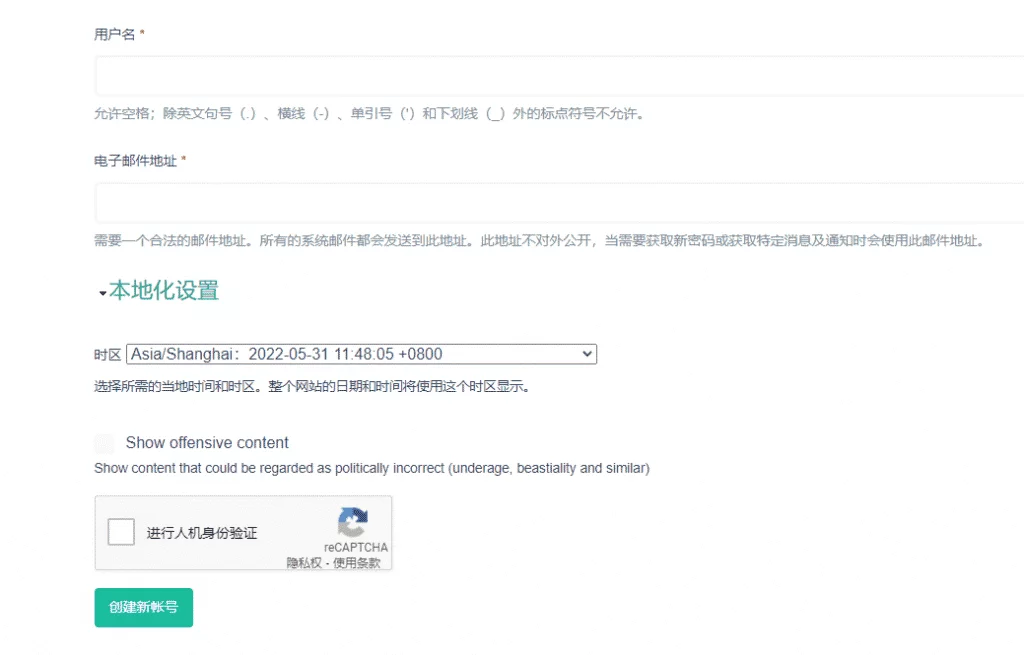
Task: Check the reCAPTCHA 进行人机身份验证 box
Action: [121, 532]
